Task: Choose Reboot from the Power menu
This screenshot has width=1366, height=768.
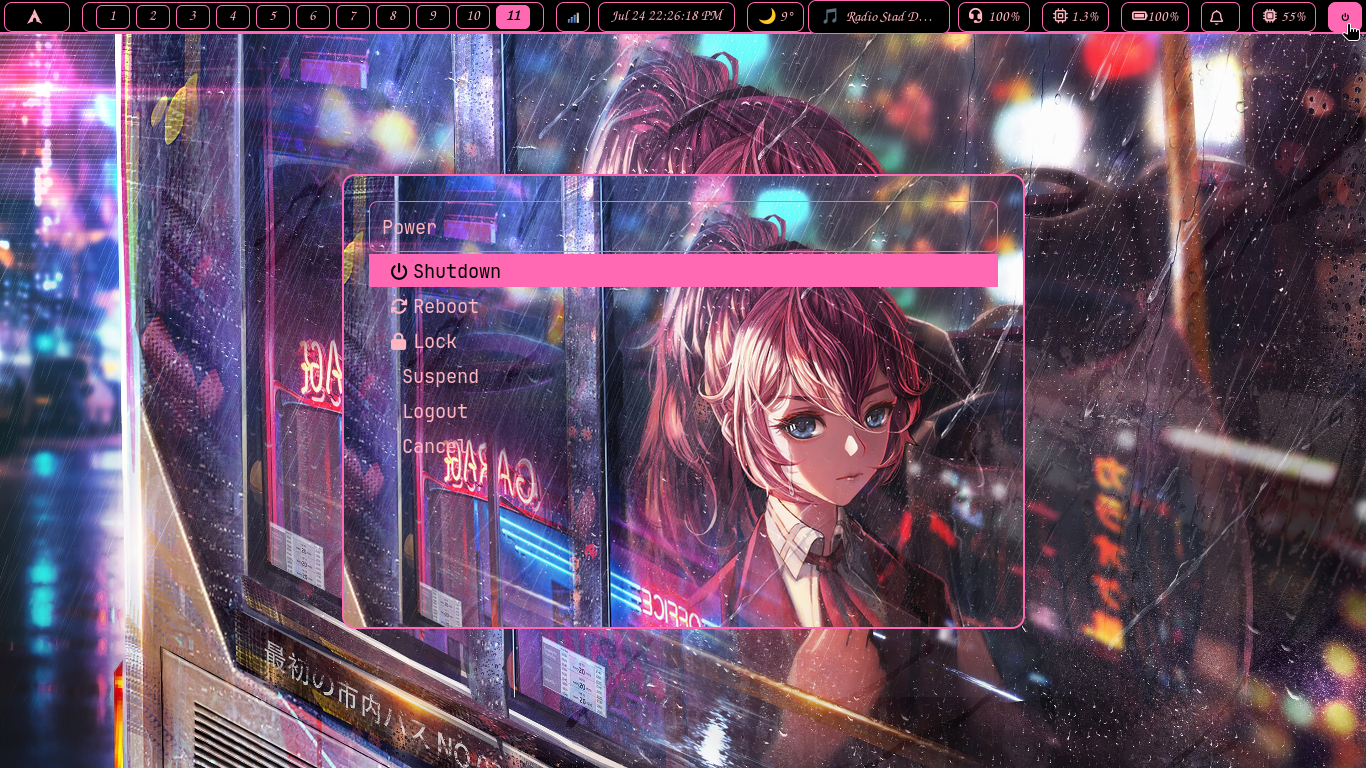Action: coord(683,306)
